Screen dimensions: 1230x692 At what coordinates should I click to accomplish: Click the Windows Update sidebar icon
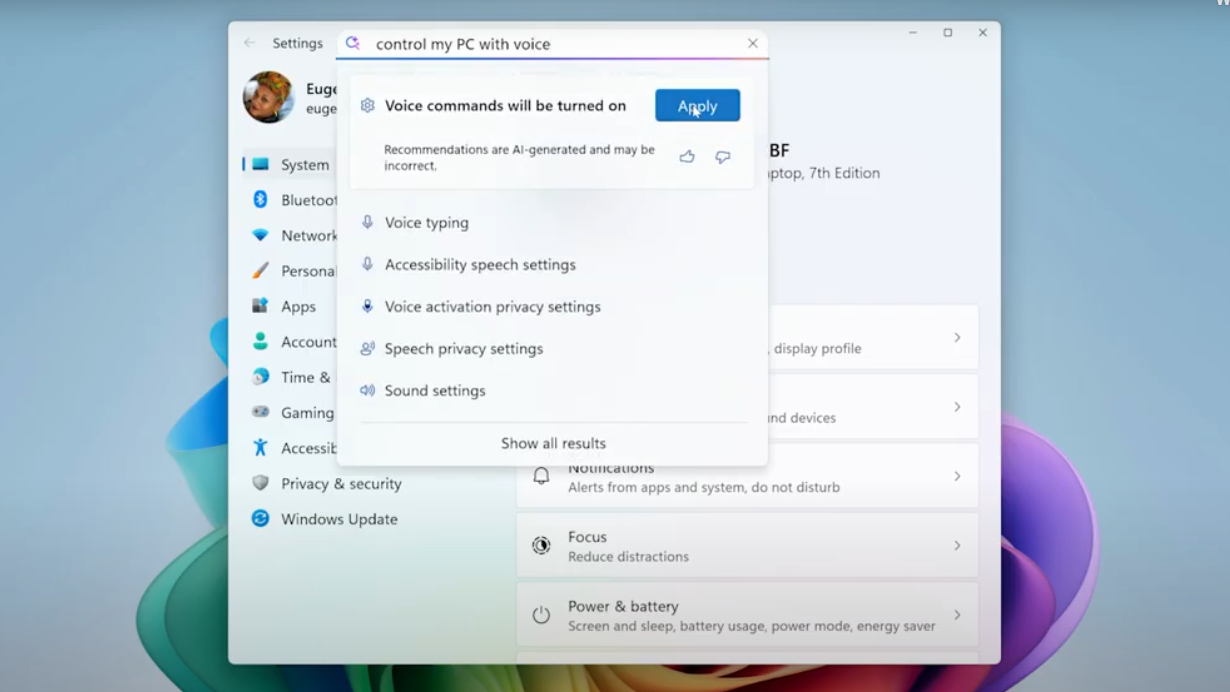coord(260,519)
